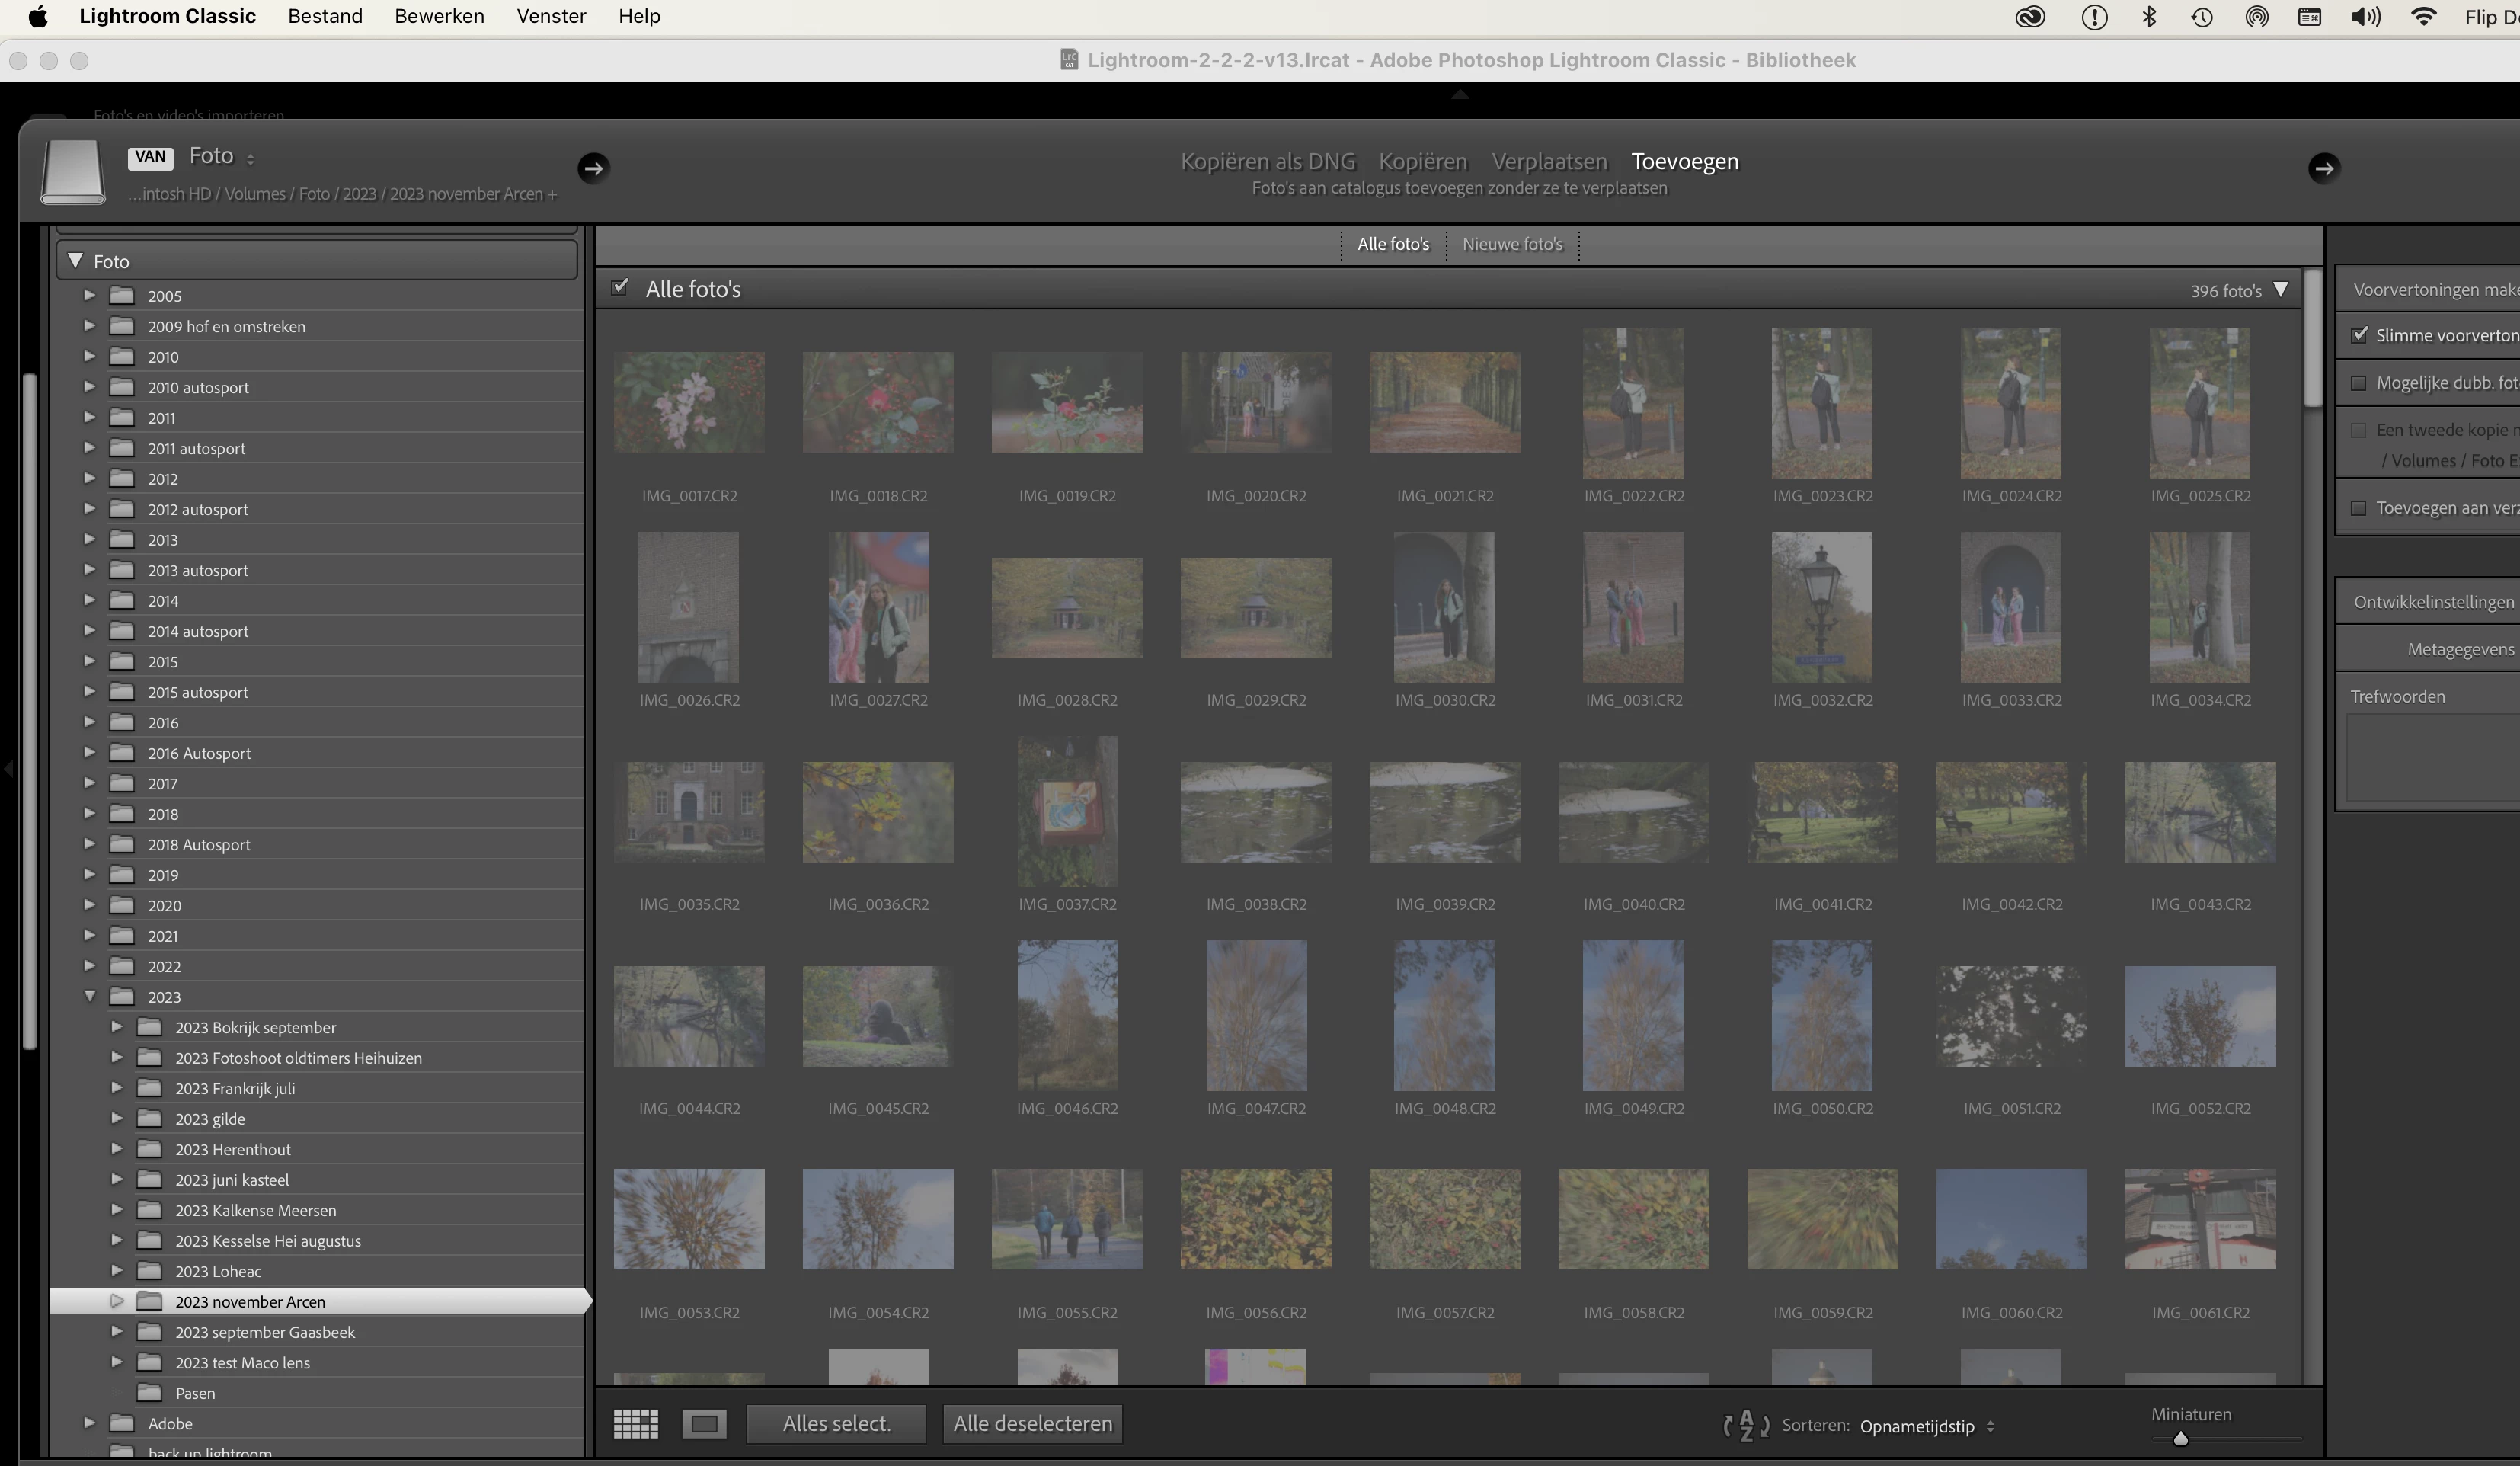Viewport: 2520px width, 1466px height.
Task: Disable Slimme voorvertoningen checkbox
Action: [x=2360, y=335]
